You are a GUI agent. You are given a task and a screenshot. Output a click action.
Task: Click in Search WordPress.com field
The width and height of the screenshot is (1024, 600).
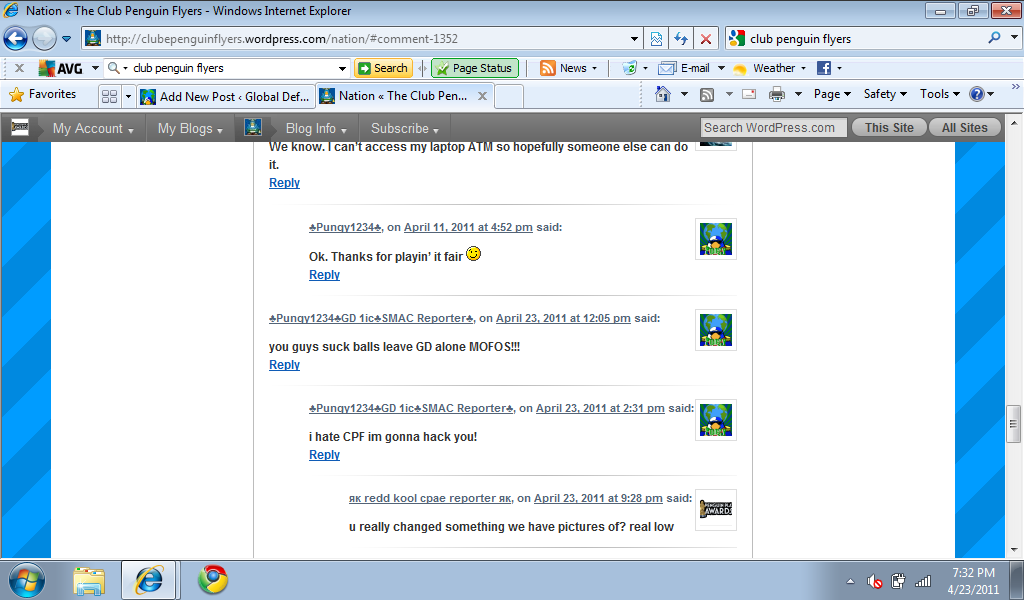pyautogui.click(x=773, y=128)
